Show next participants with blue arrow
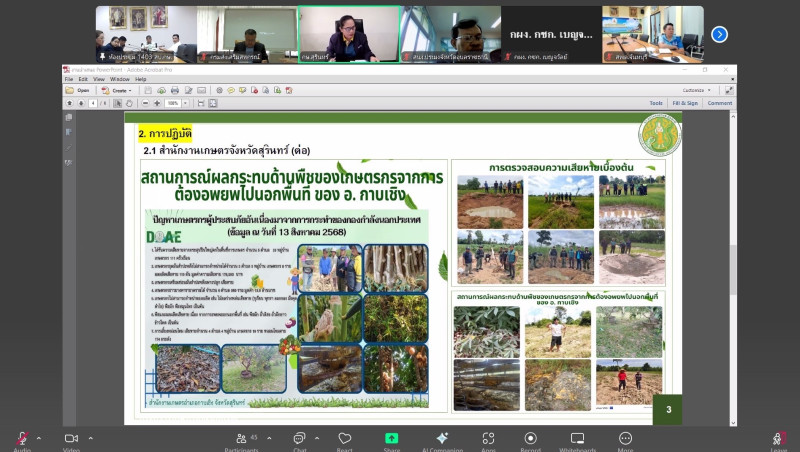Viewport: 800px width, 452px height. (719, 34)
